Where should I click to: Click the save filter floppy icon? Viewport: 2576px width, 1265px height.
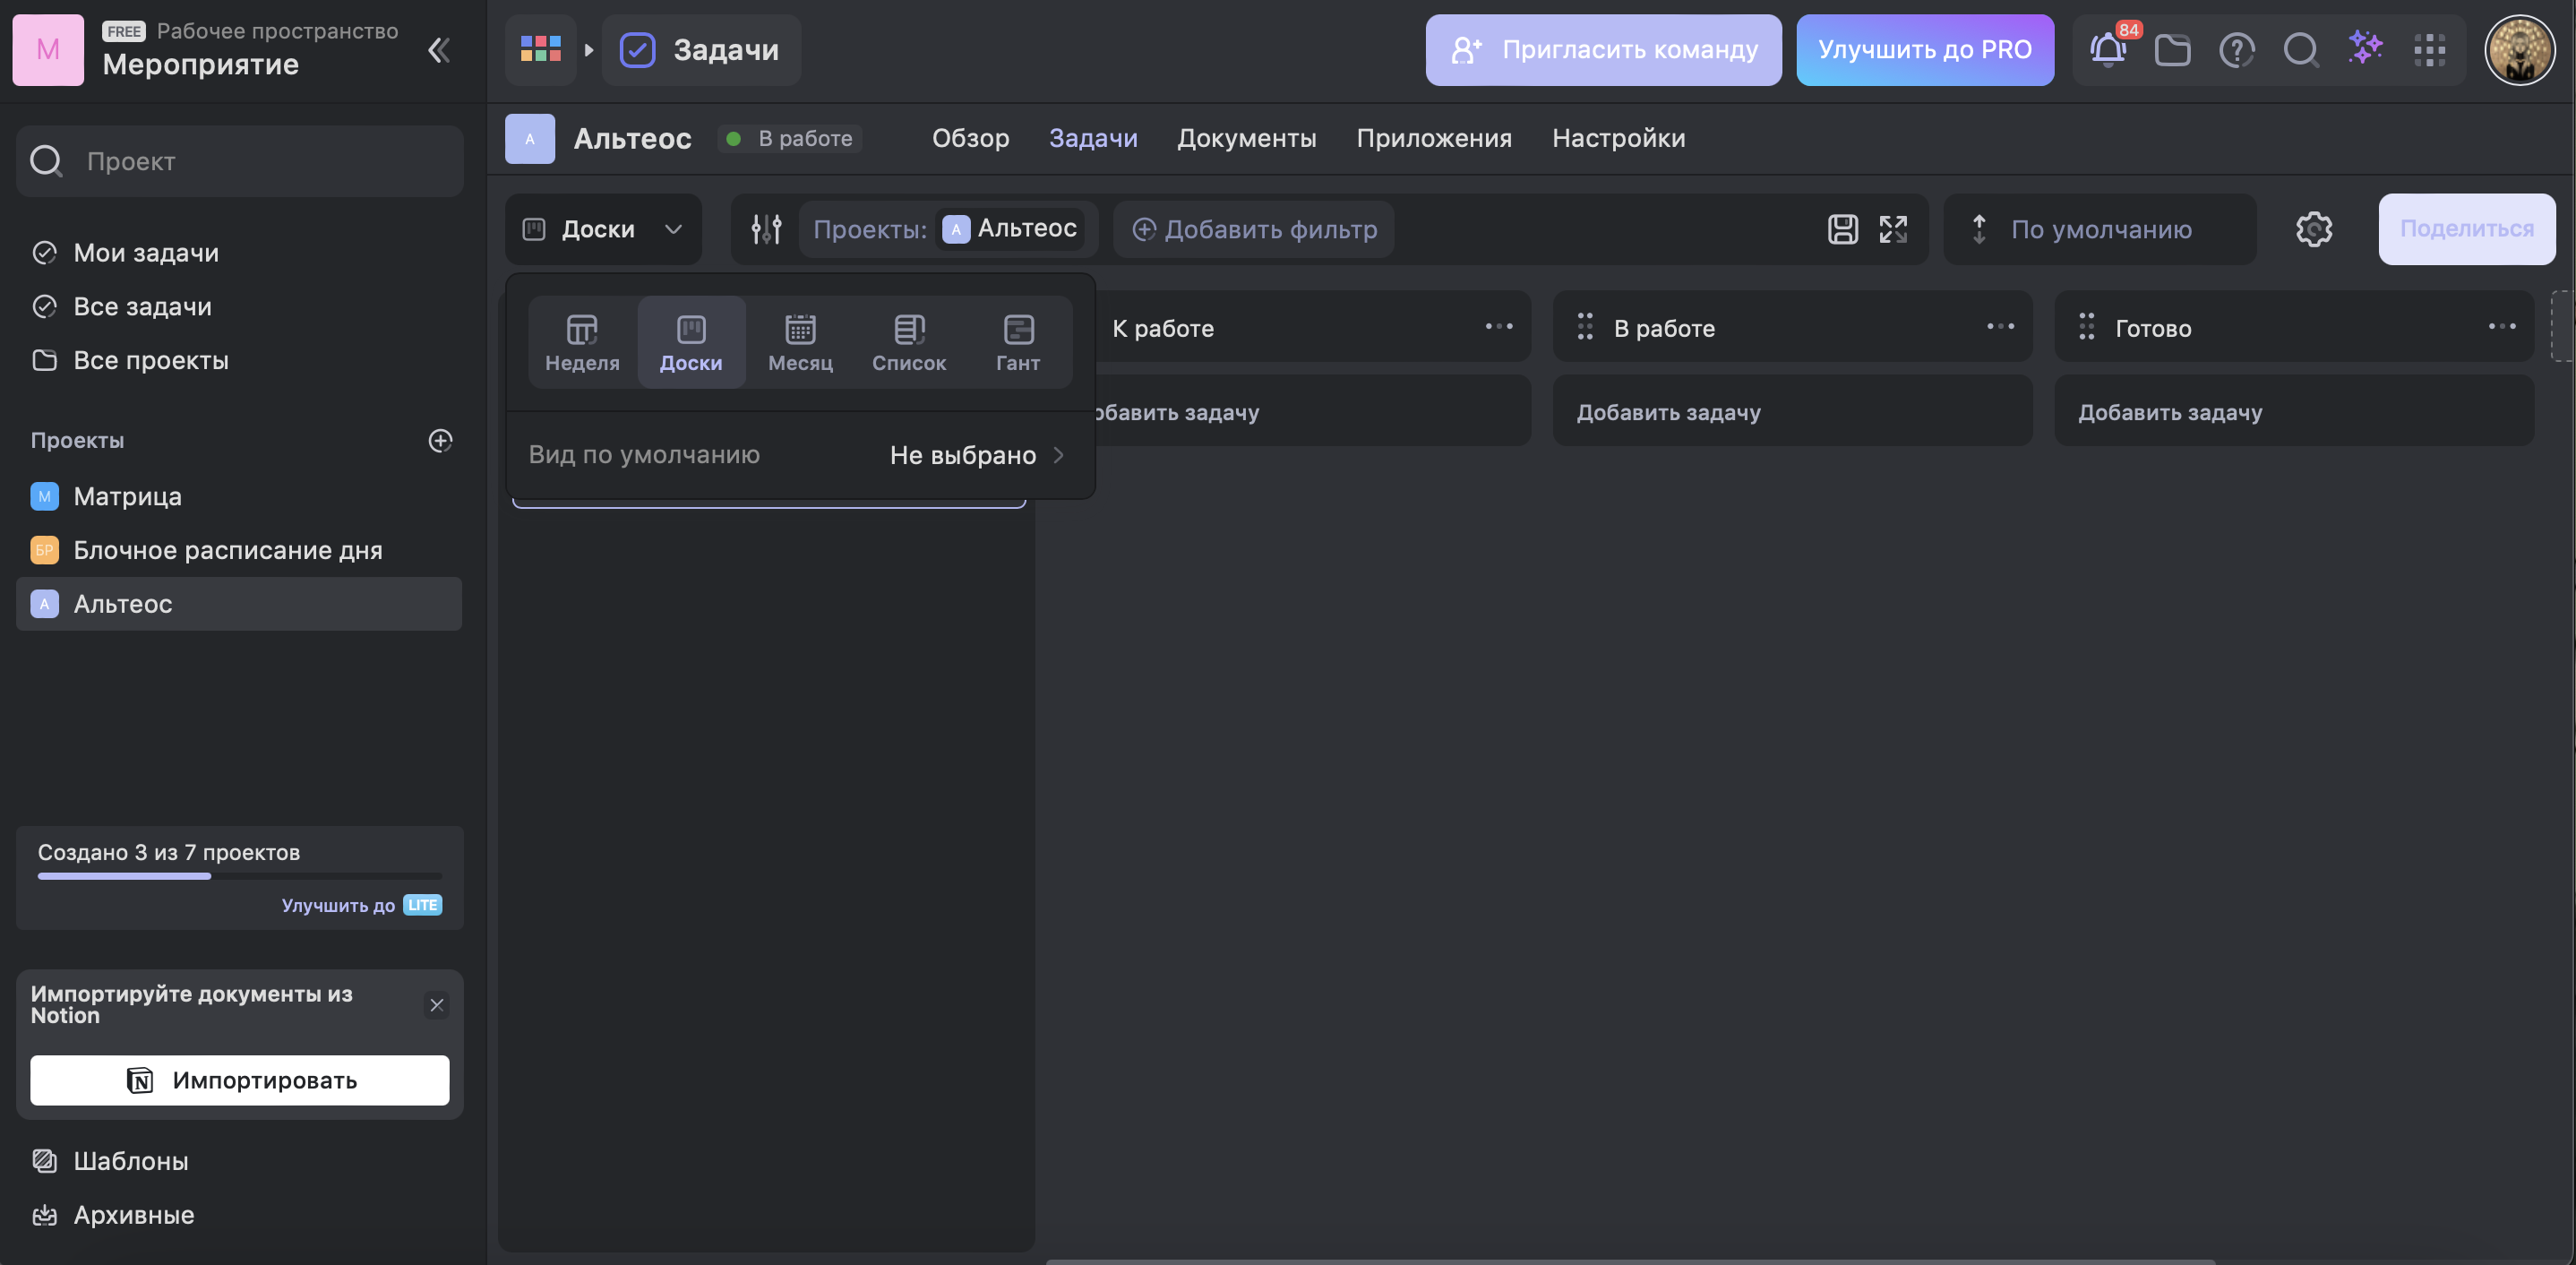click(x=1842, y=229)
